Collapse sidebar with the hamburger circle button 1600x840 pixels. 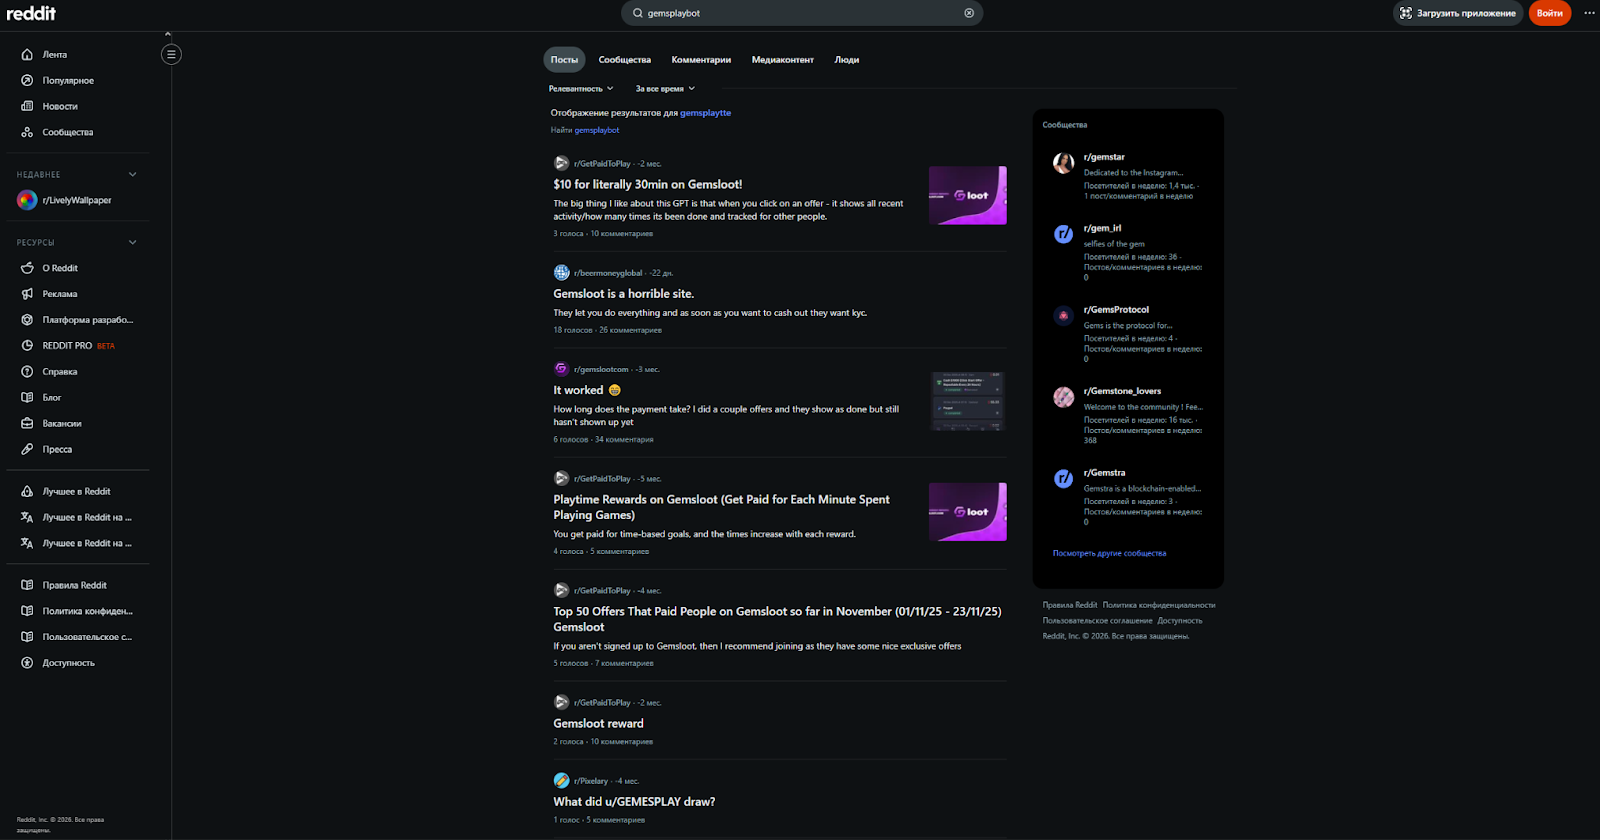tap(171, 55)
